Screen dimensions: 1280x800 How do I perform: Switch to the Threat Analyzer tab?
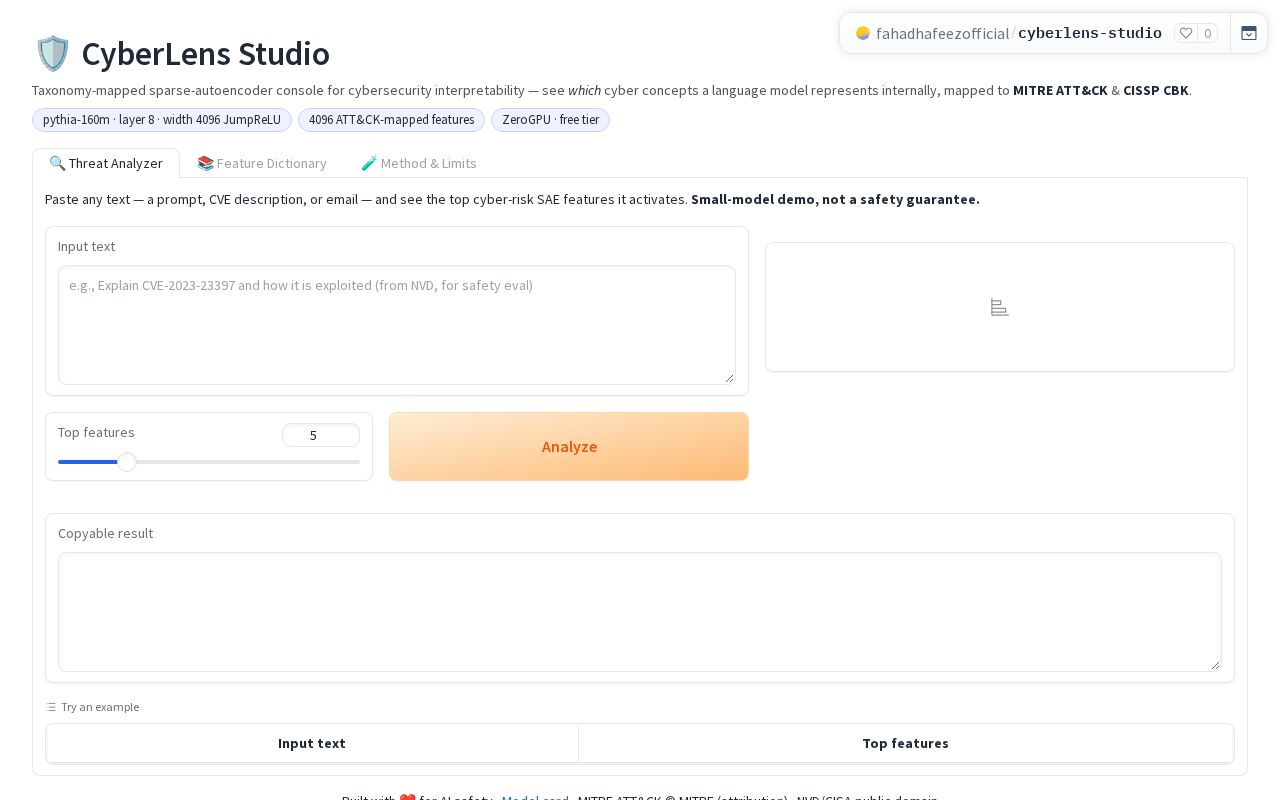point(106,163)
